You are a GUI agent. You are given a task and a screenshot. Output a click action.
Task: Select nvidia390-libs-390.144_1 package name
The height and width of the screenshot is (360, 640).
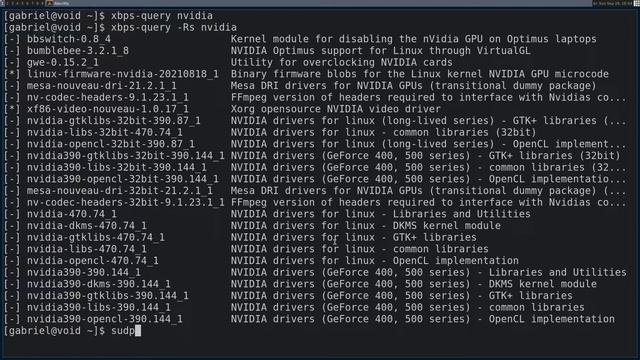[99, 307]
